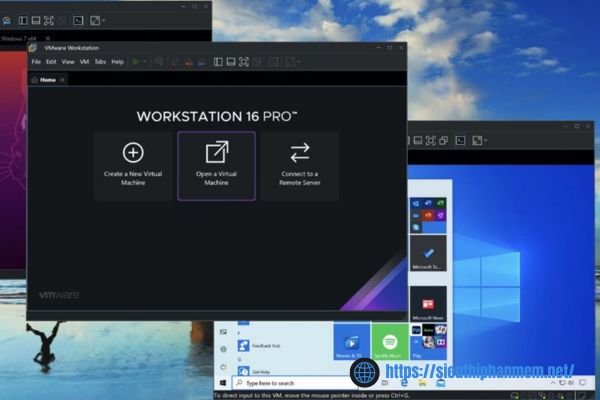Click the Type here to search box
Image resolution: width=600 pixels, height=400 pixels.
point(295,383)
